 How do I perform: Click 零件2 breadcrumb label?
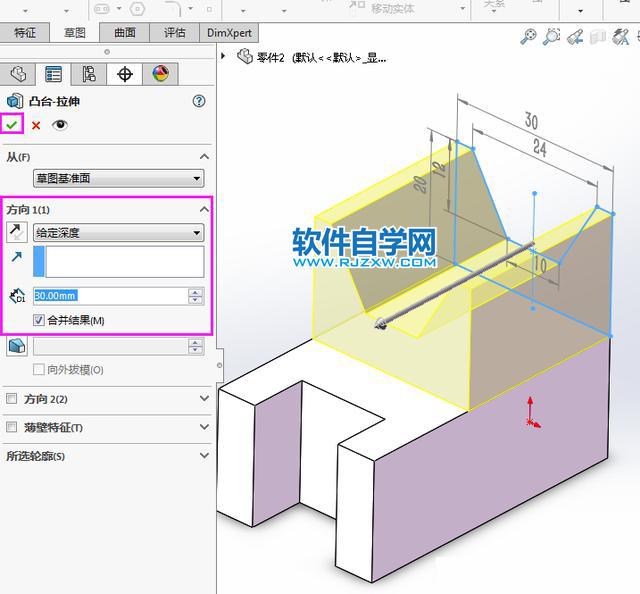(x=270, y=58)
